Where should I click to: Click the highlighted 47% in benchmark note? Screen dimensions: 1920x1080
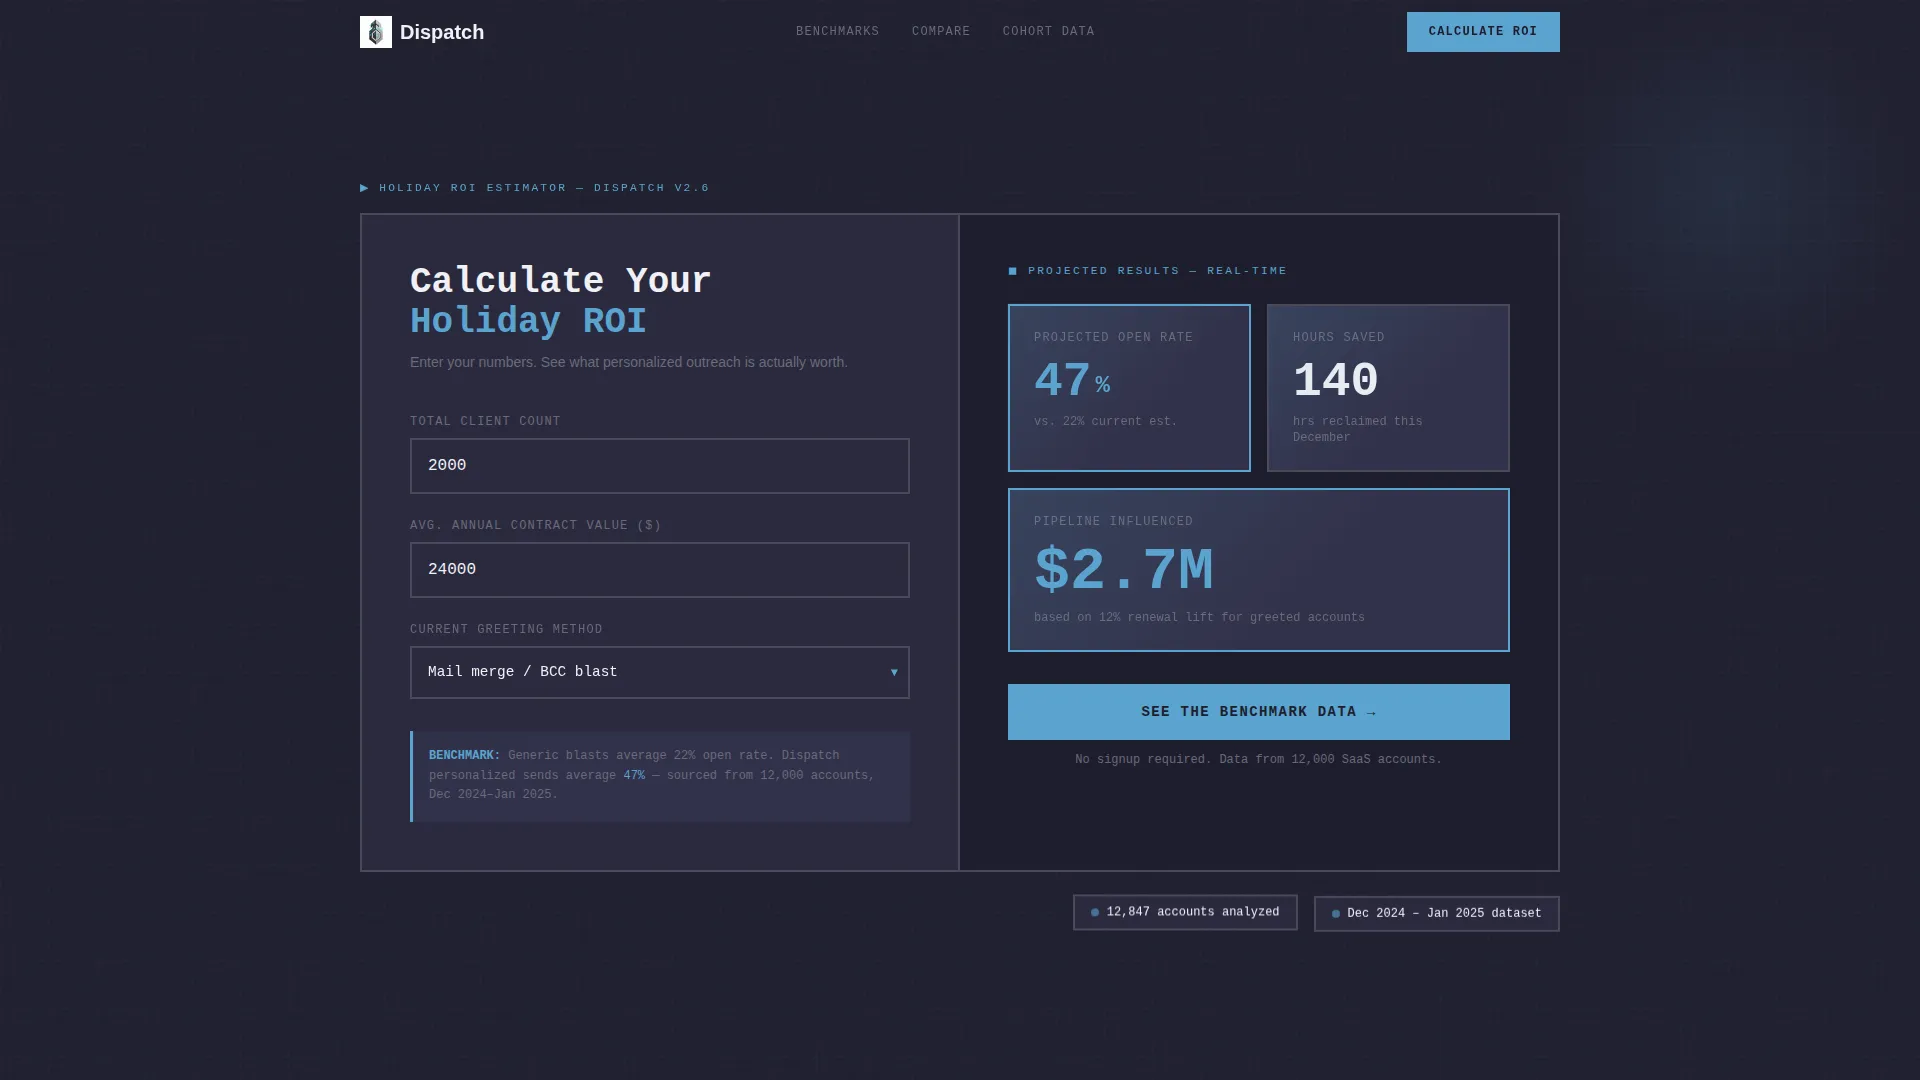634,776
